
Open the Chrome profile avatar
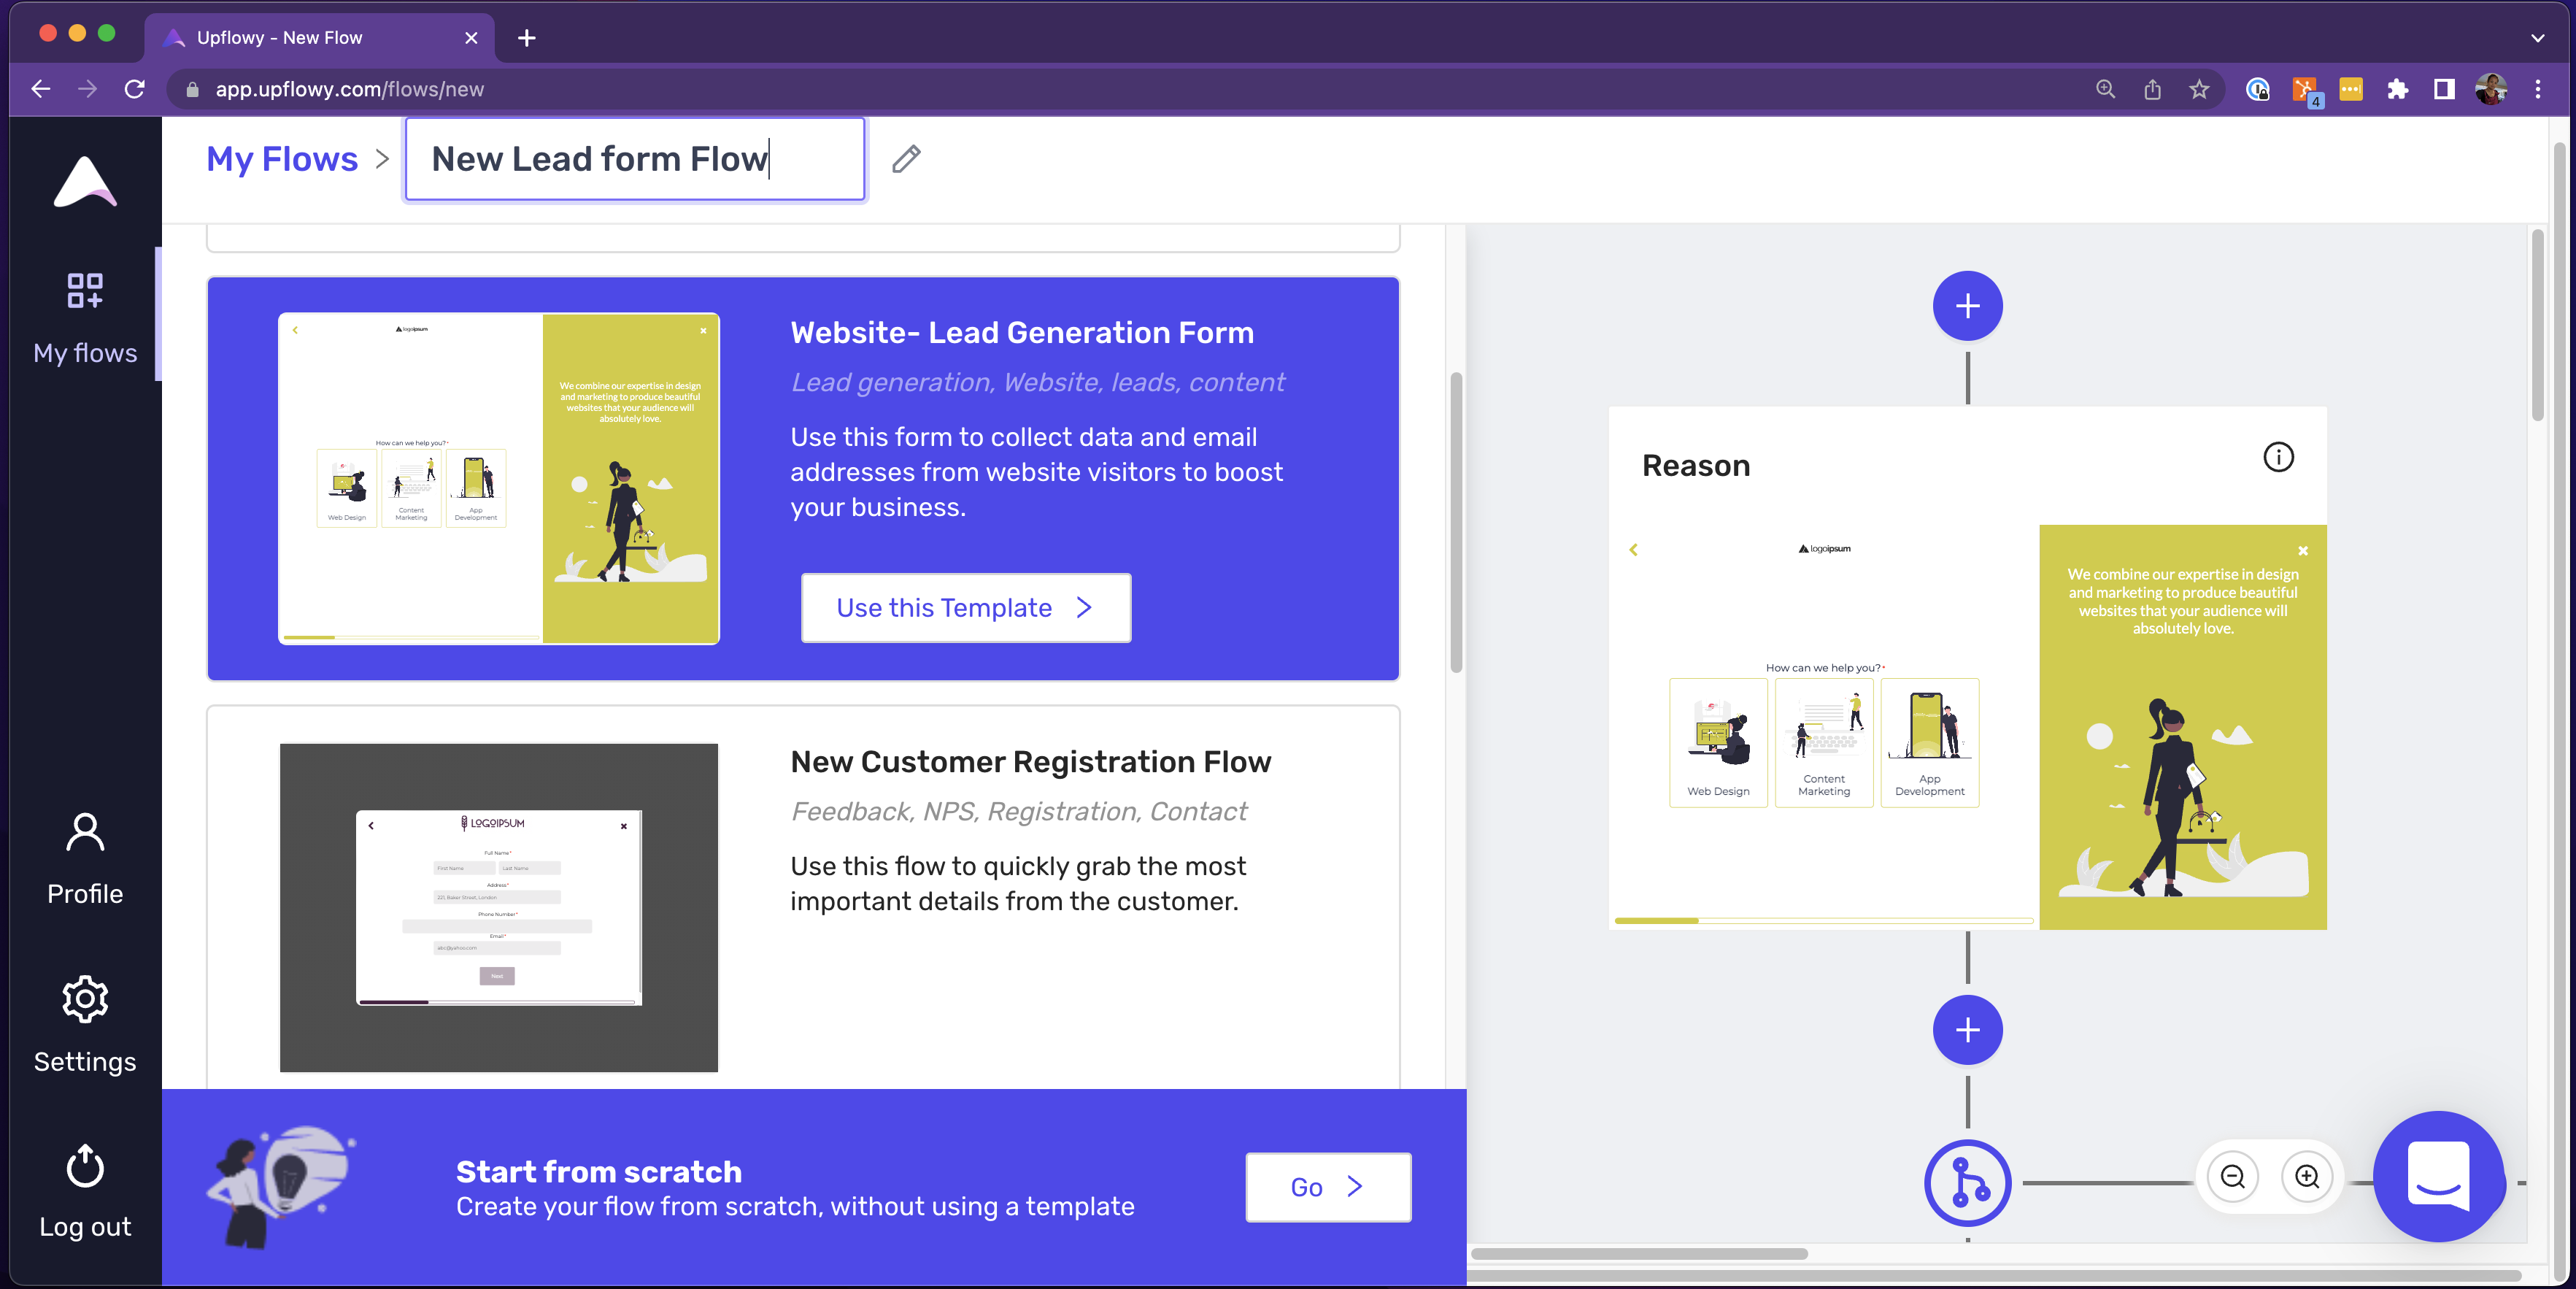pos(2490,89)
